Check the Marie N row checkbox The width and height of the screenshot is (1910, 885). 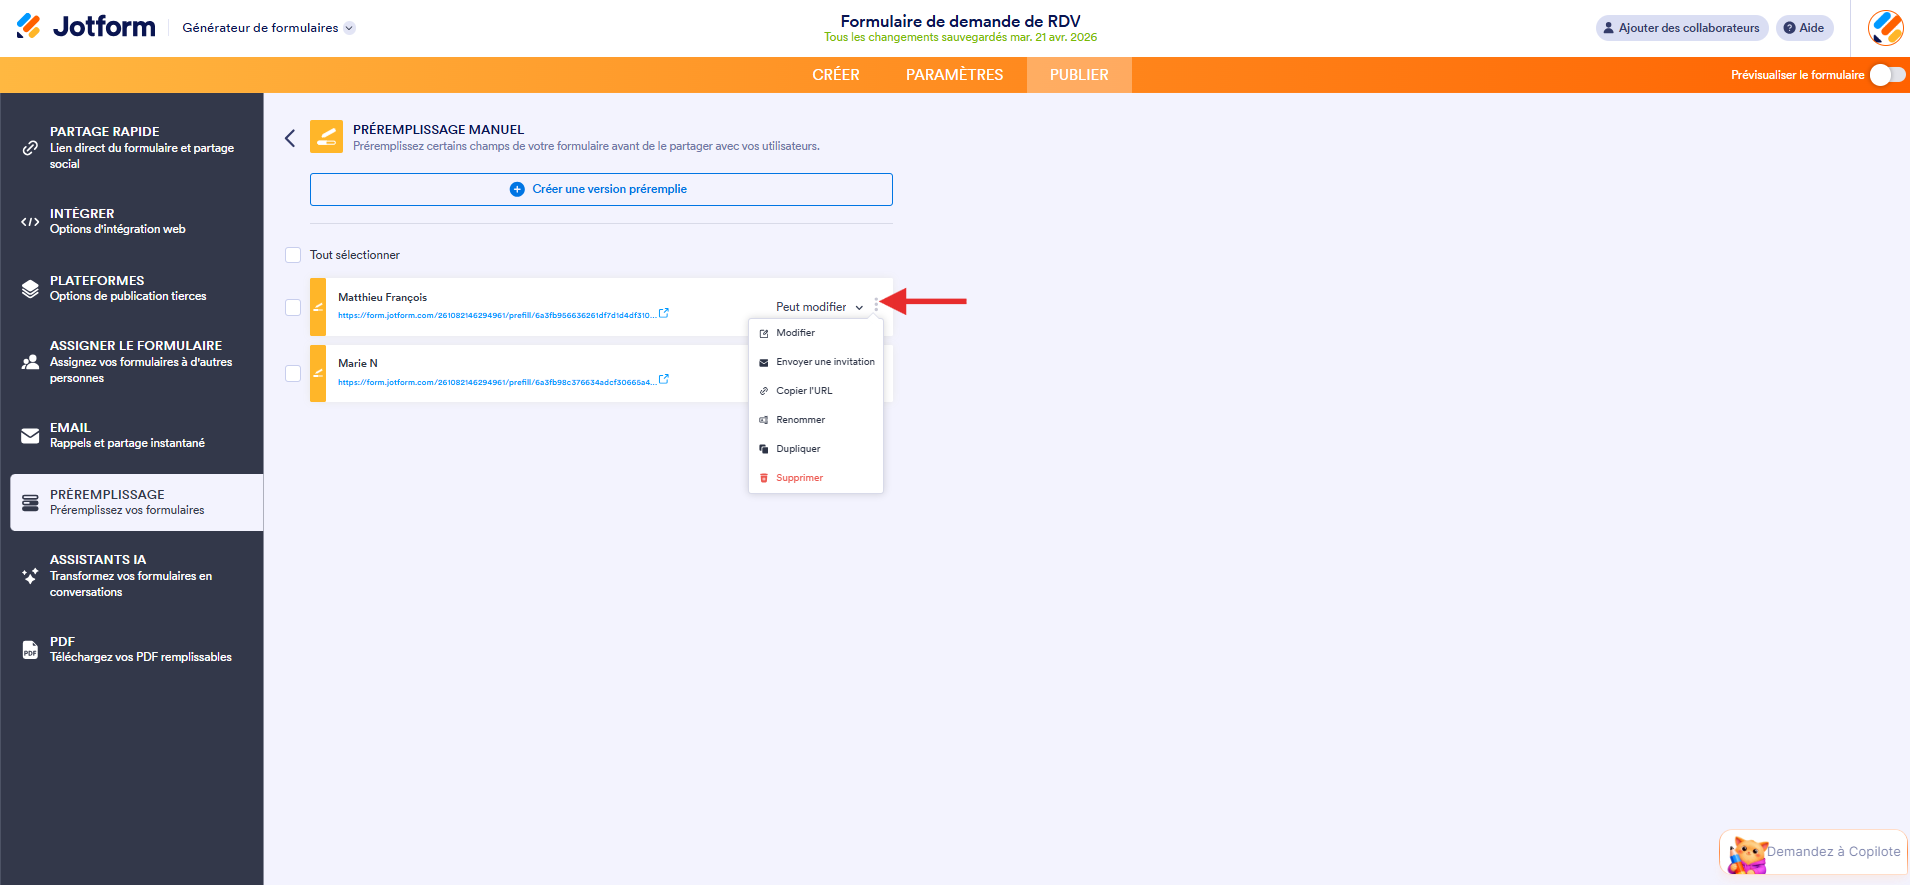click(293, 373)
